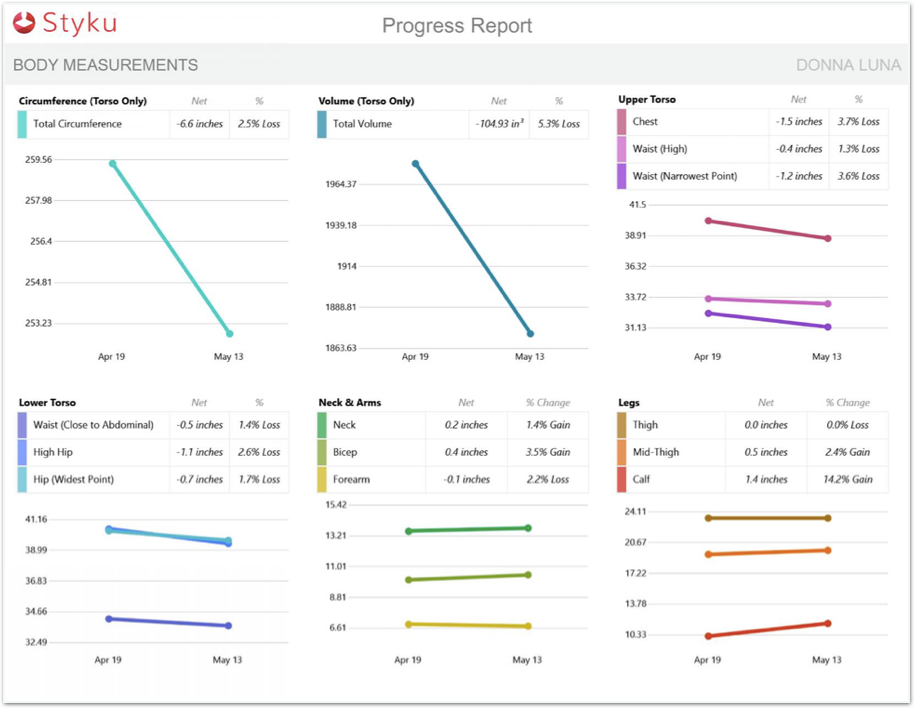915x709 pixels.
Task: Click the -6.6 inches net value
Action: [x=200, y=124]
